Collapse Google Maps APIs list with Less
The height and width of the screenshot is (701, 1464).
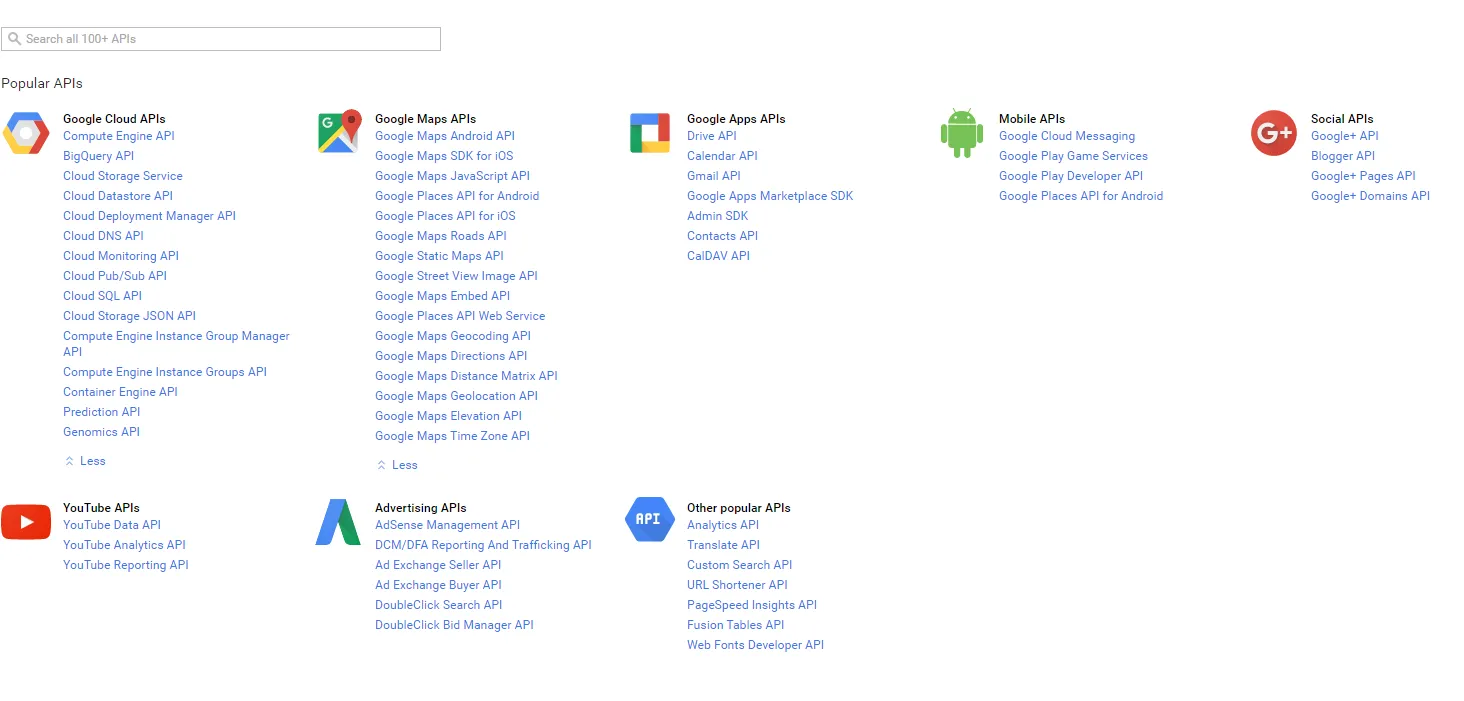tap(398, 465)
